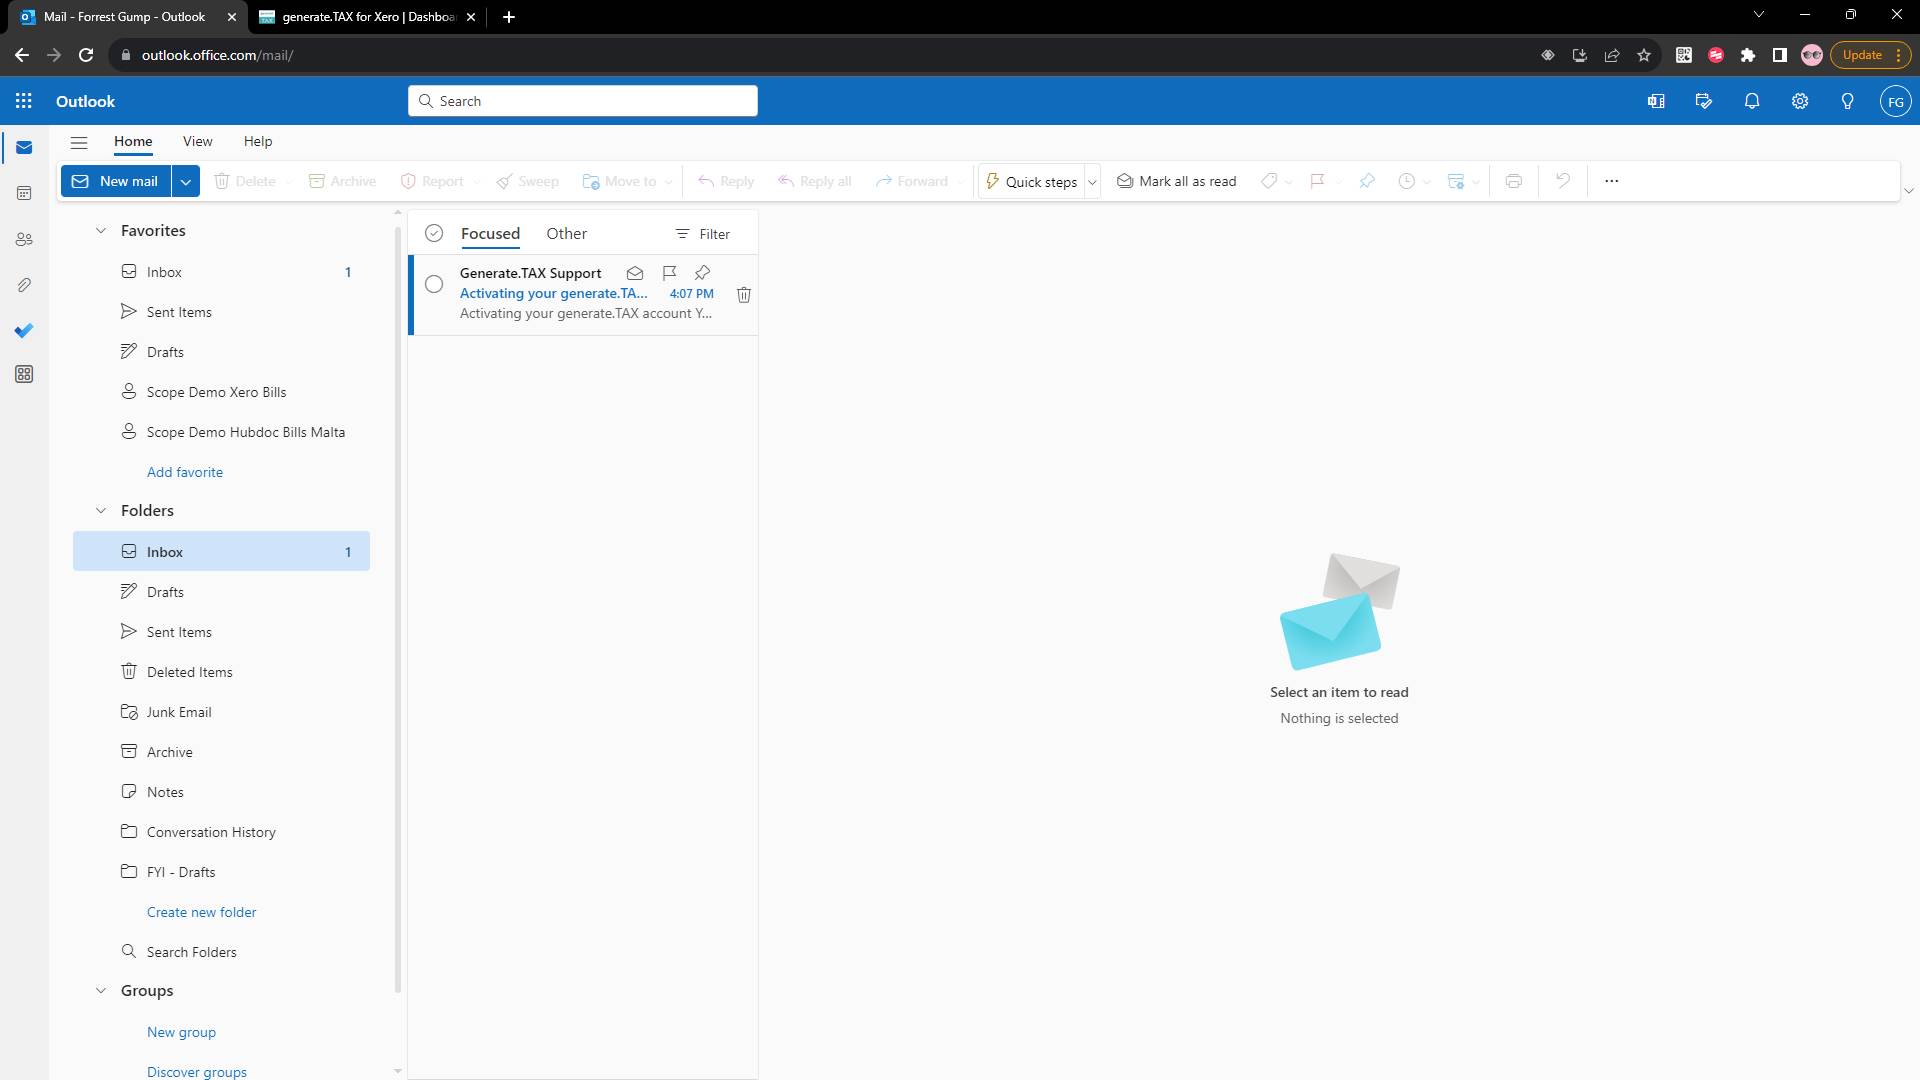Open the Files attachment icon
1920x1080 pixels.
24,285
